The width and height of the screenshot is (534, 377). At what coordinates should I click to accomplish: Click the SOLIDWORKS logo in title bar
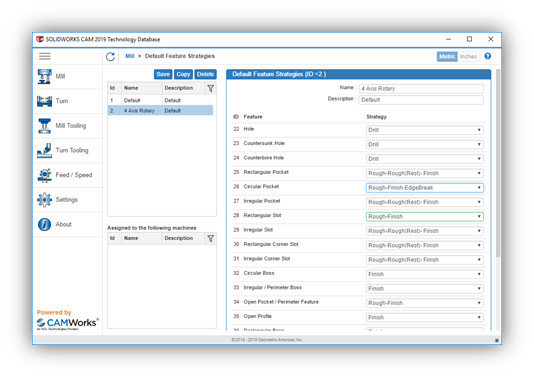(40, 39)
